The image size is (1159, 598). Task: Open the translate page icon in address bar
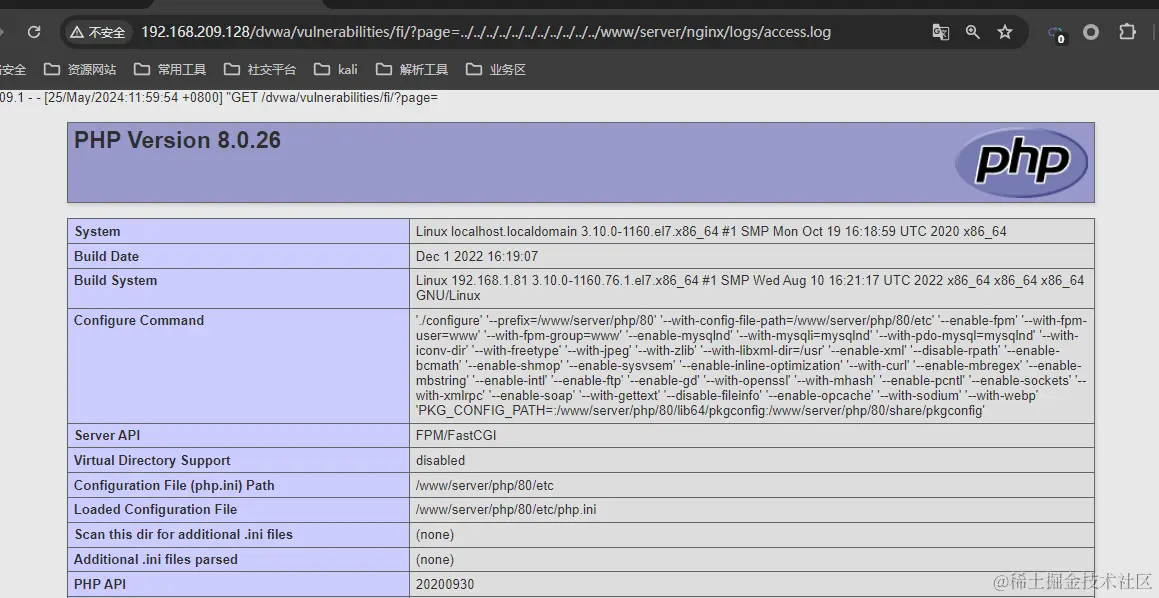click(x=940, y=32)
